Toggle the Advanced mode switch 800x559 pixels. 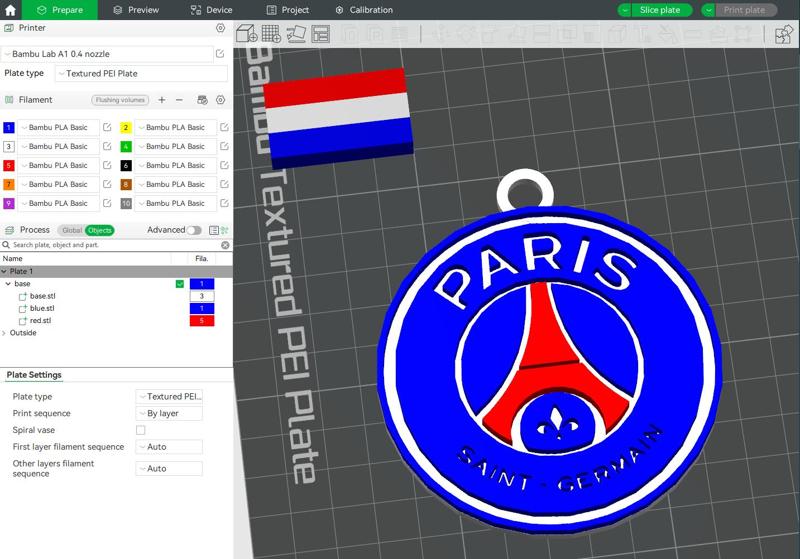[194, 230]
